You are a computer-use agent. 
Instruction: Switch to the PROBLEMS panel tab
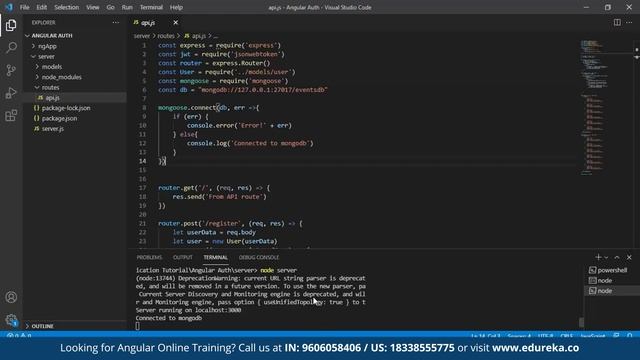point(149,257)
